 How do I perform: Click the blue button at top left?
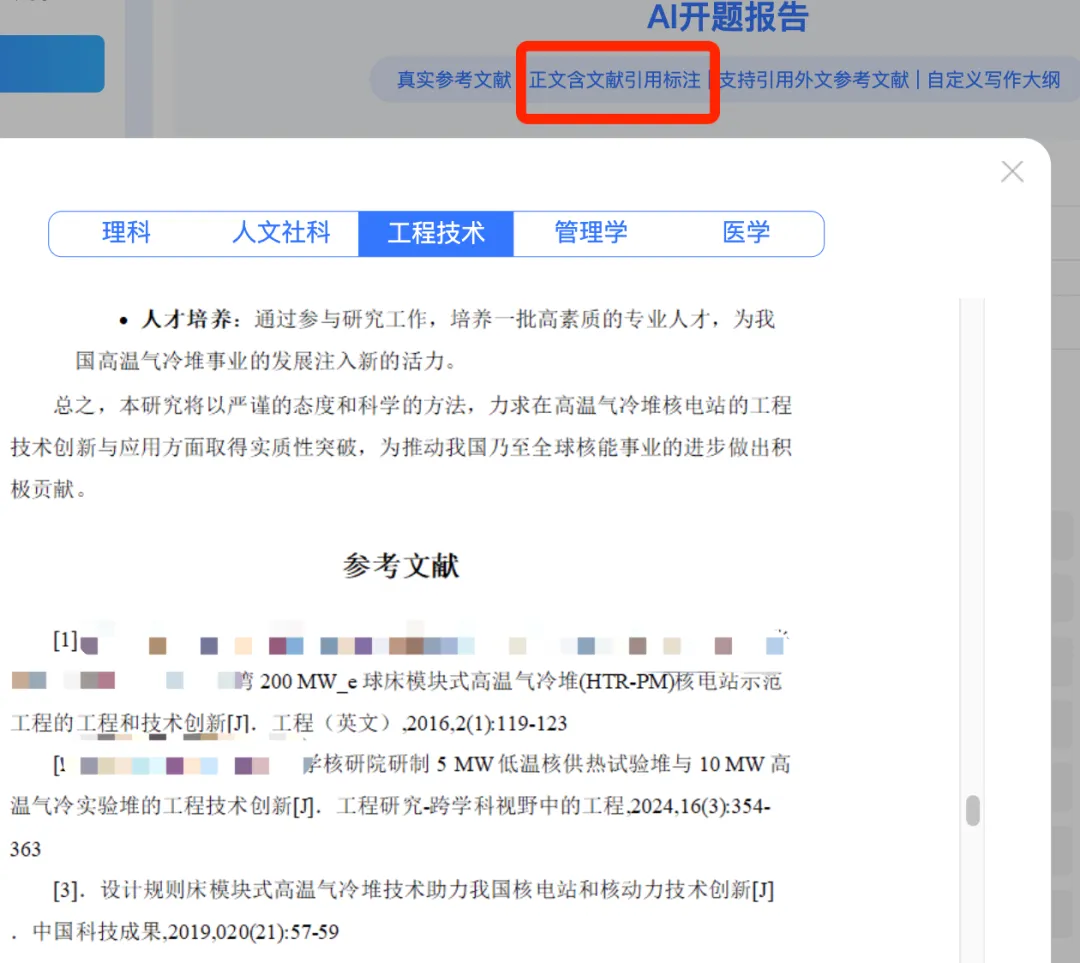click(x=52, y=63)
